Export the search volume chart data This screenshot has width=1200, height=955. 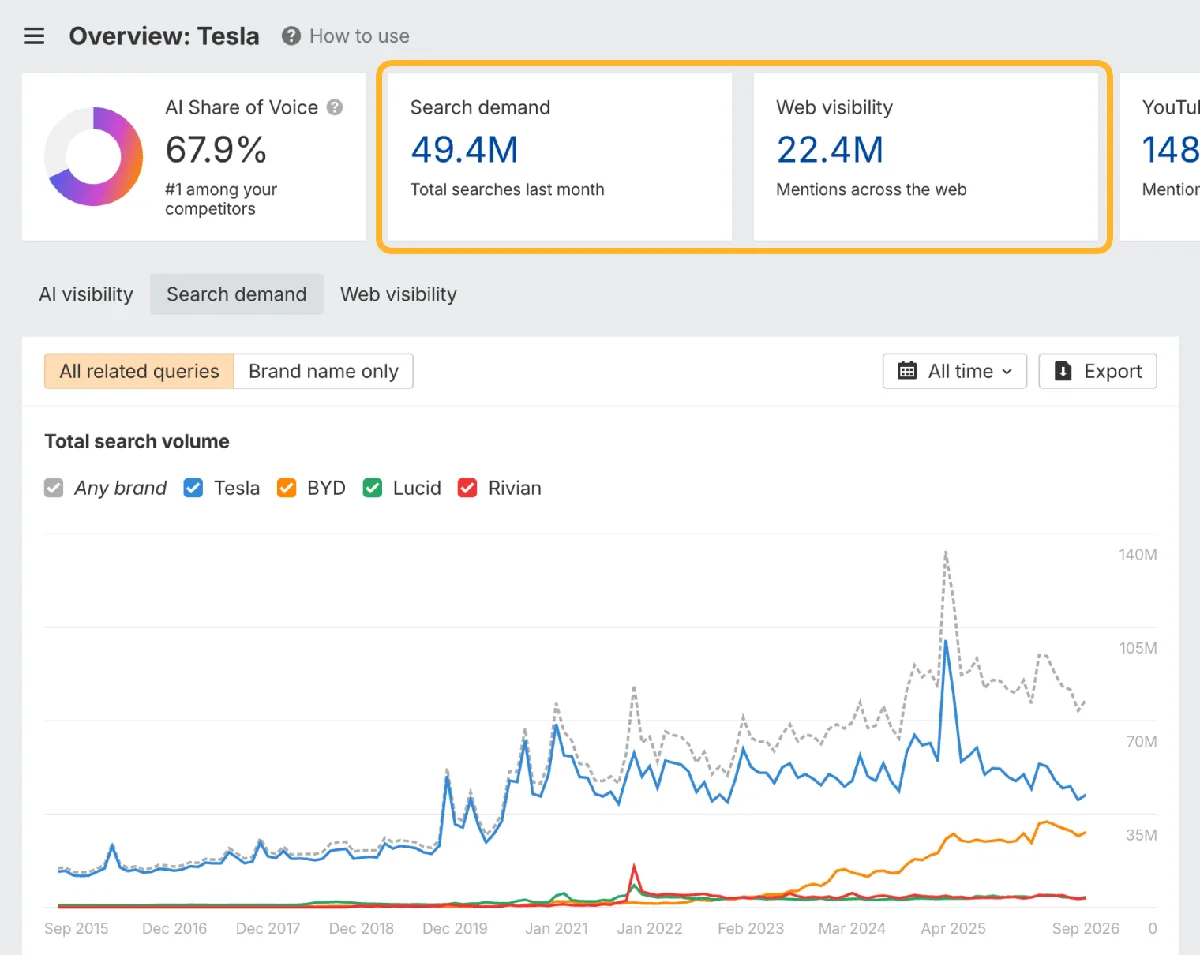(1098, 371)
